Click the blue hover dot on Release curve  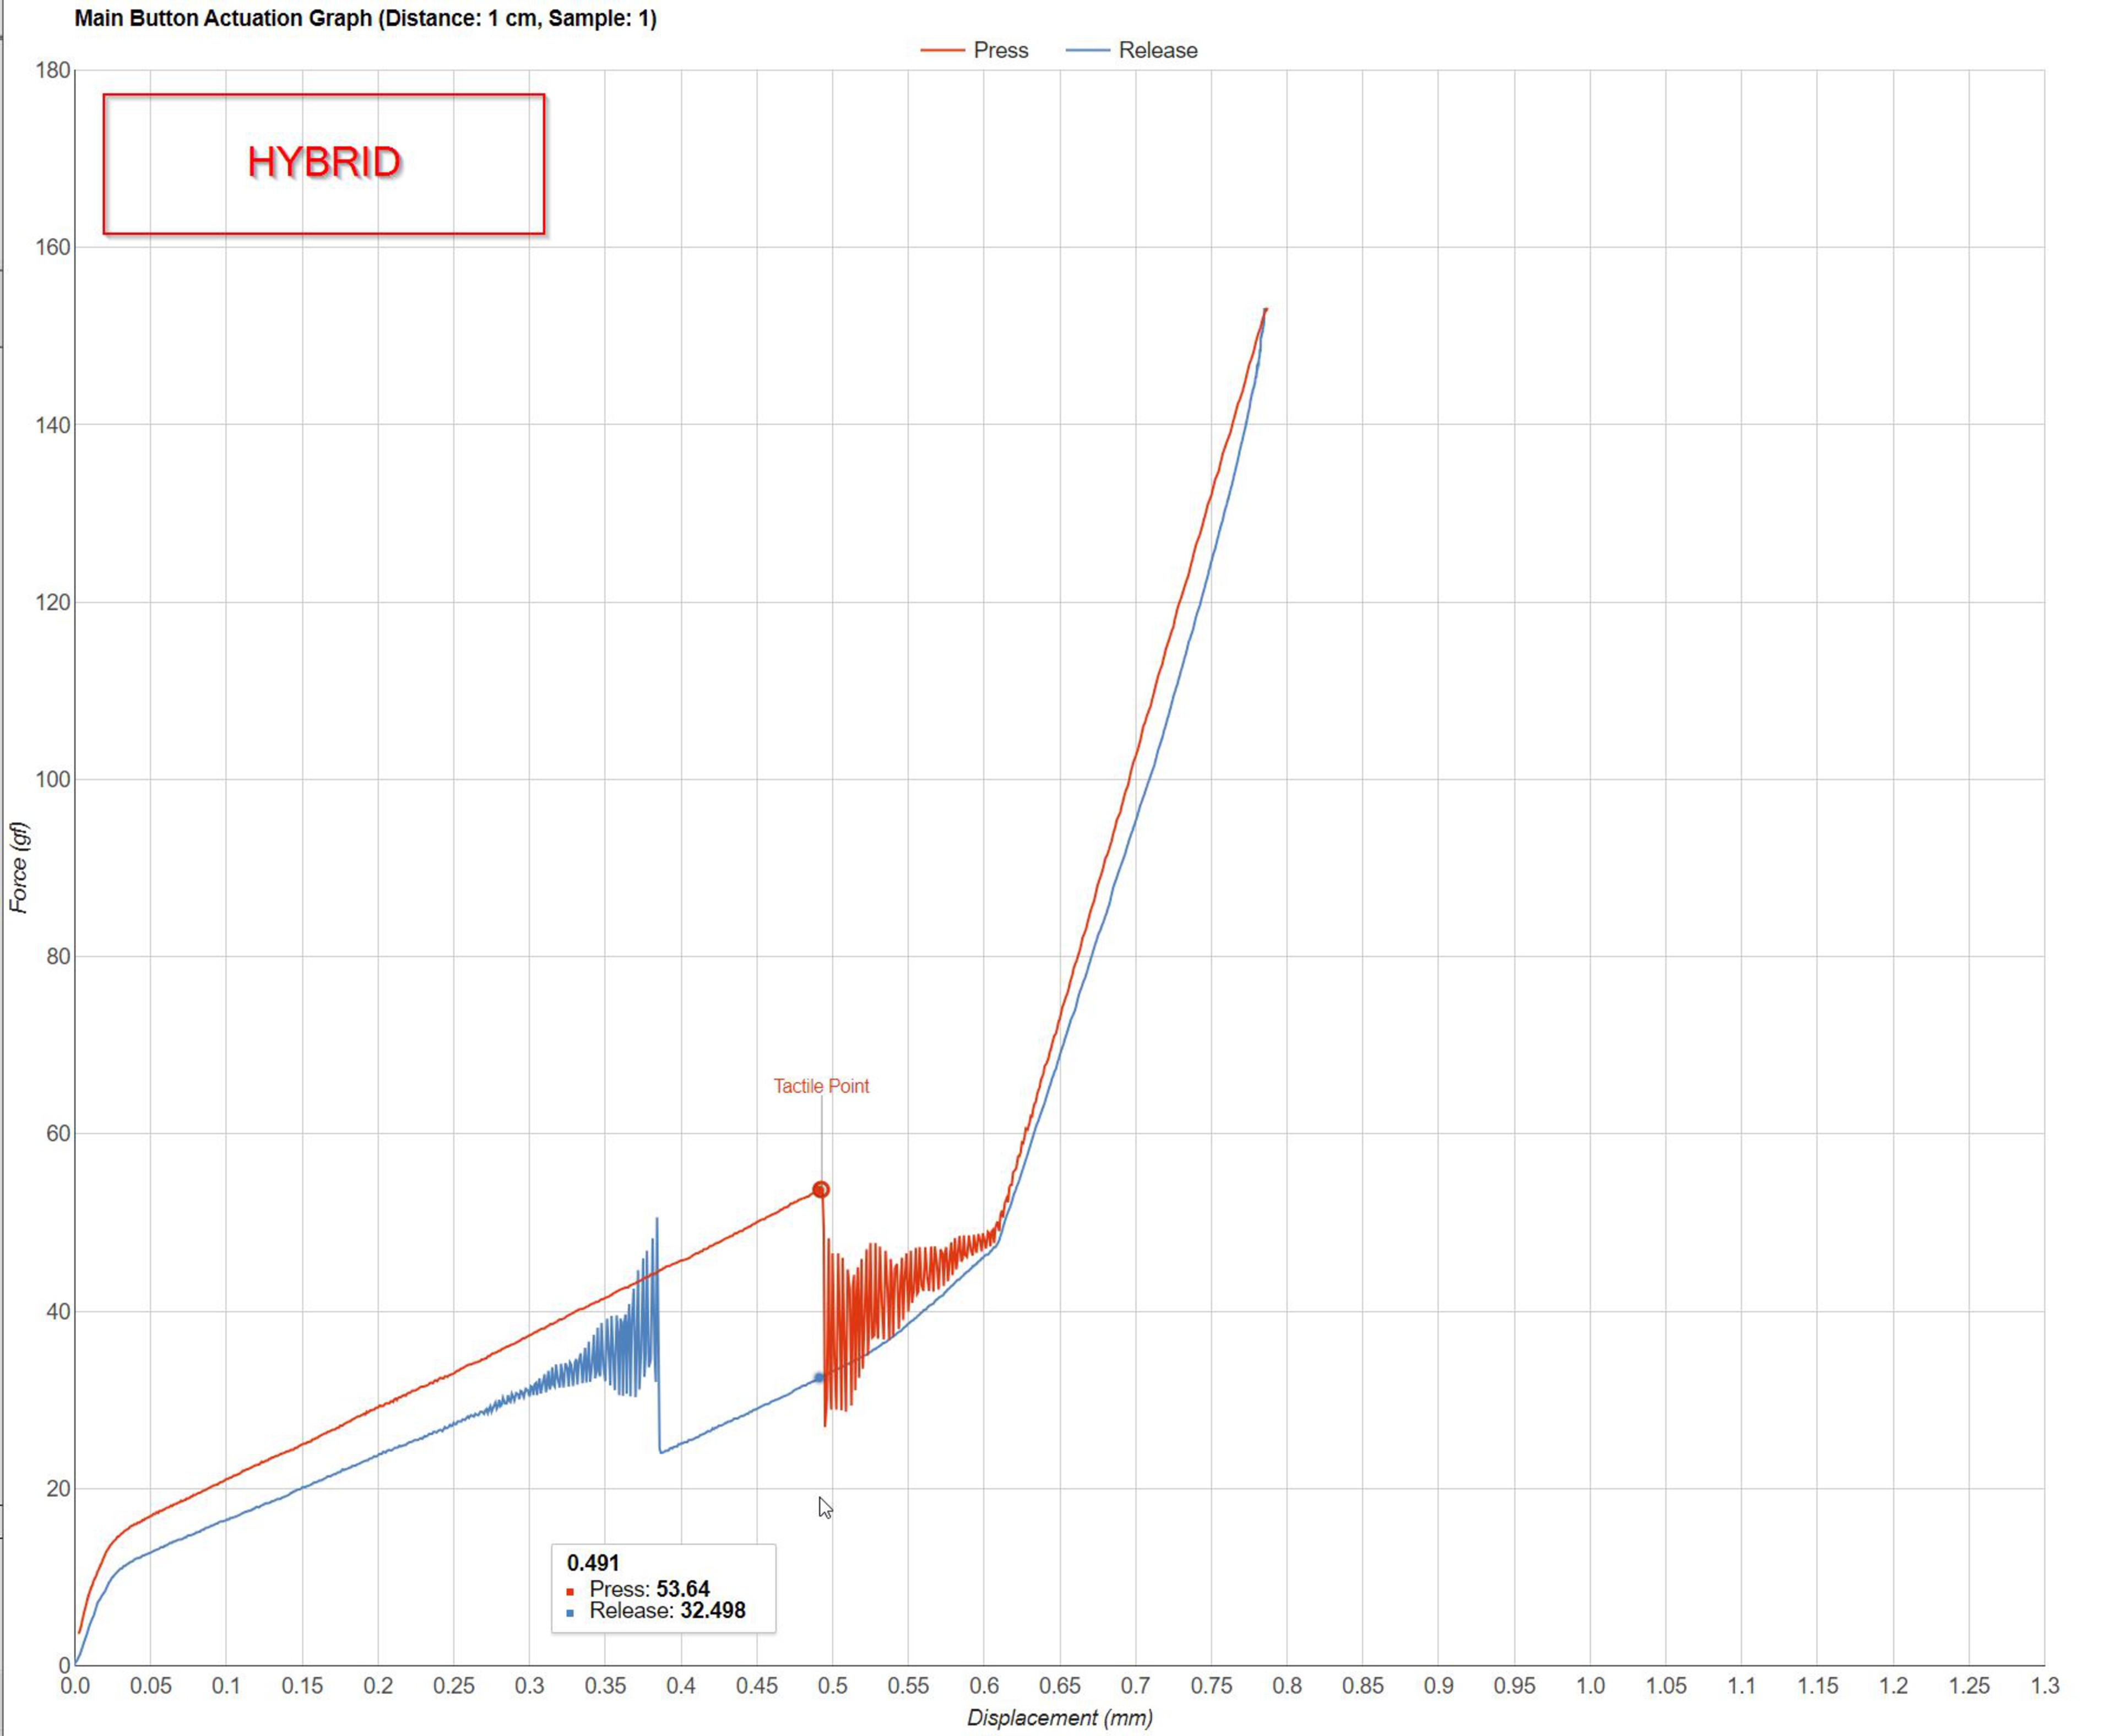pos(818,1378)
